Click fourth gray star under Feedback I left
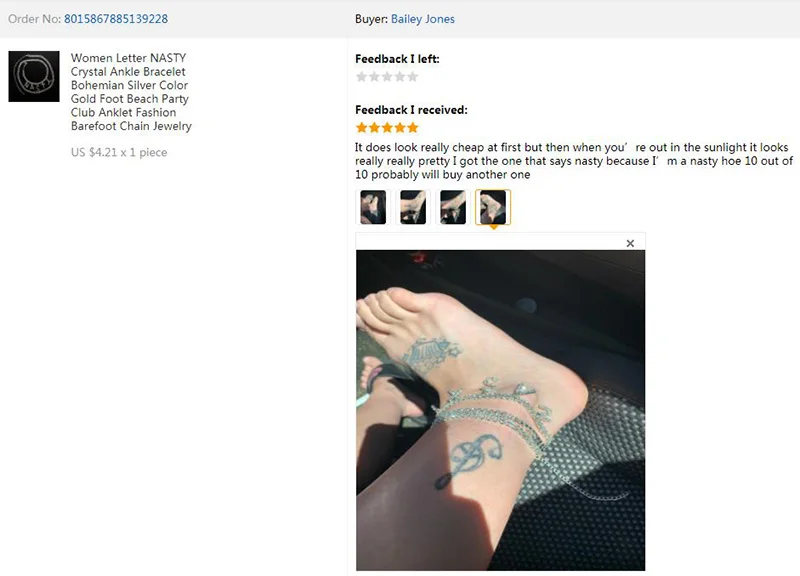800x576 pixels. 400,77
